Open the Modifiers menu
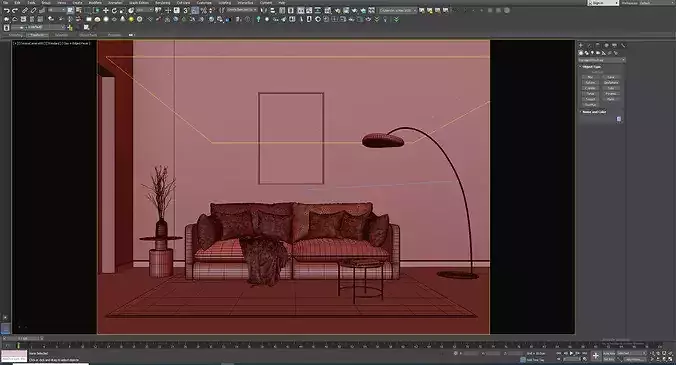Screen dimensions: 676x365 click(95, 3)
